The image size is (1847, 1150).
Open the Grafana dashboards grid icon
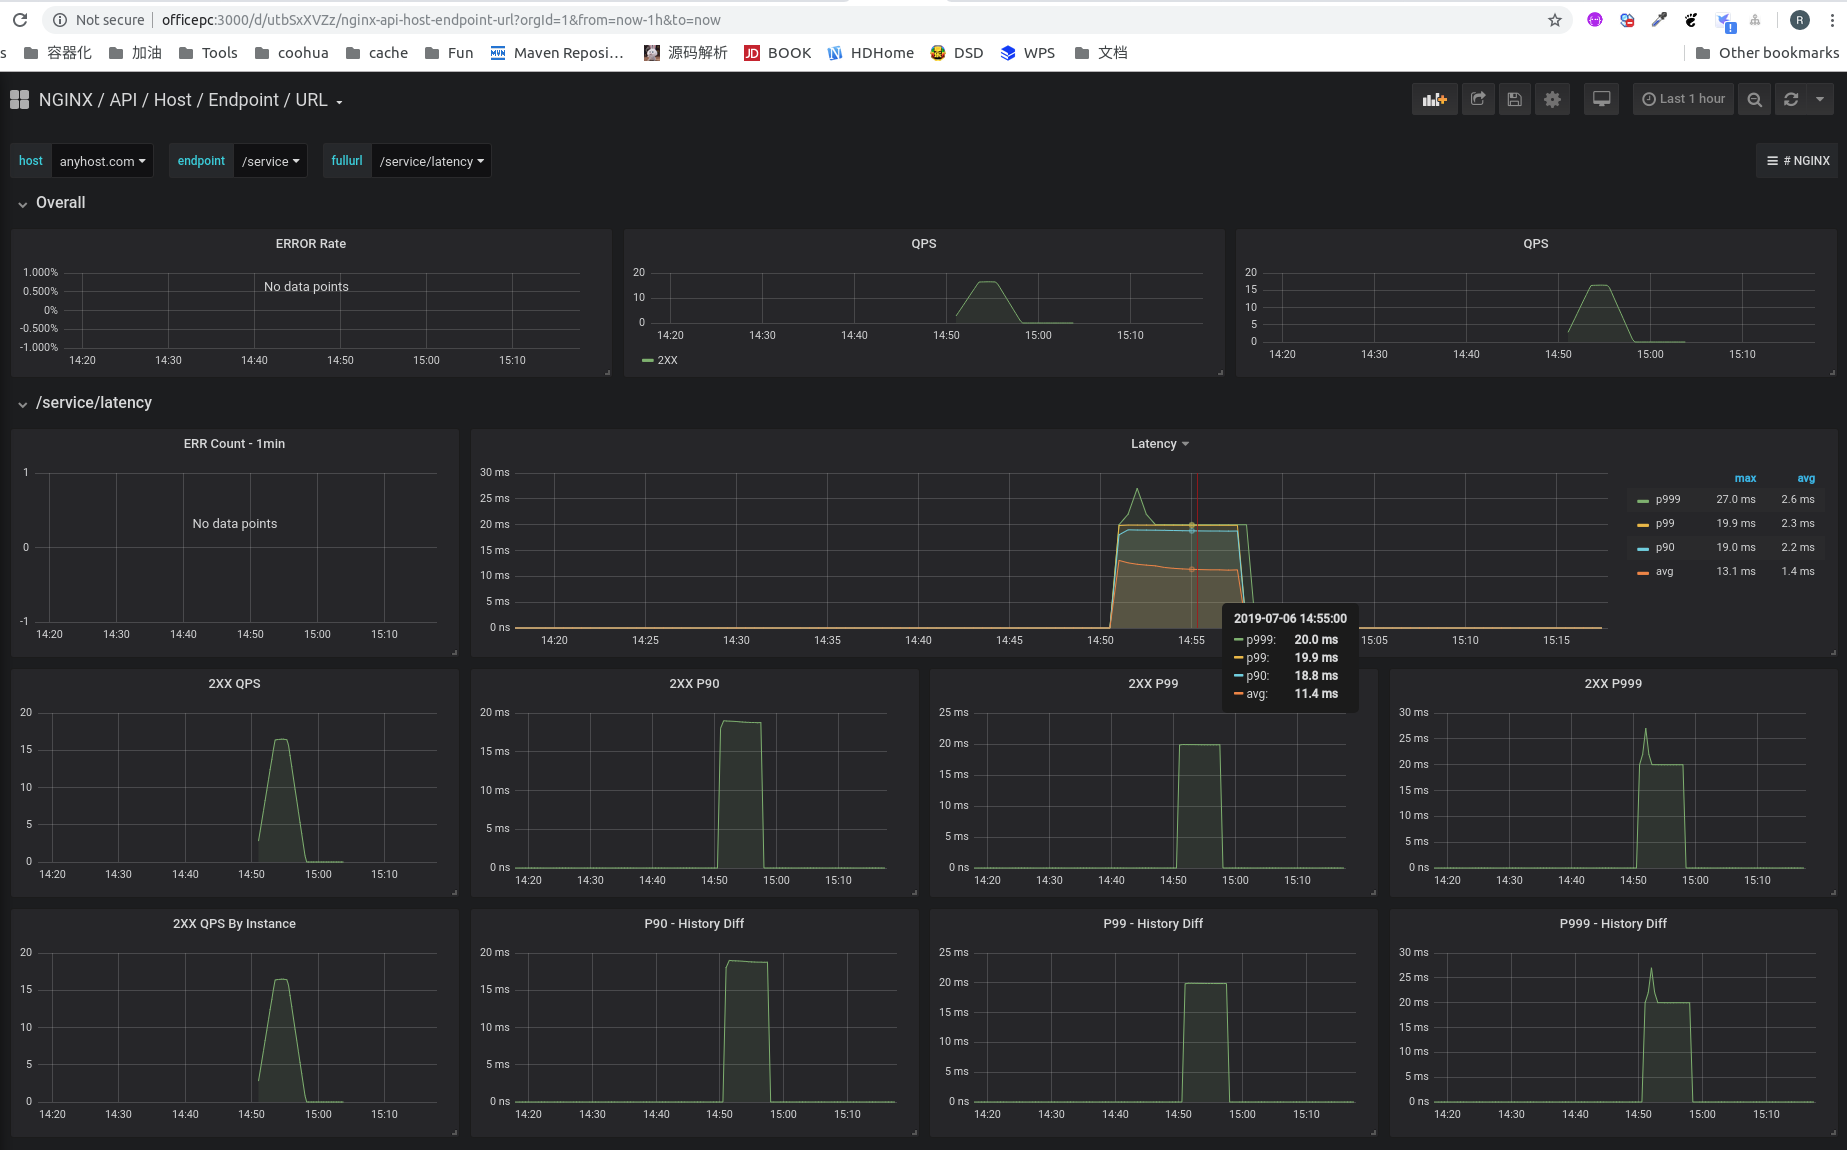[19, 99]
